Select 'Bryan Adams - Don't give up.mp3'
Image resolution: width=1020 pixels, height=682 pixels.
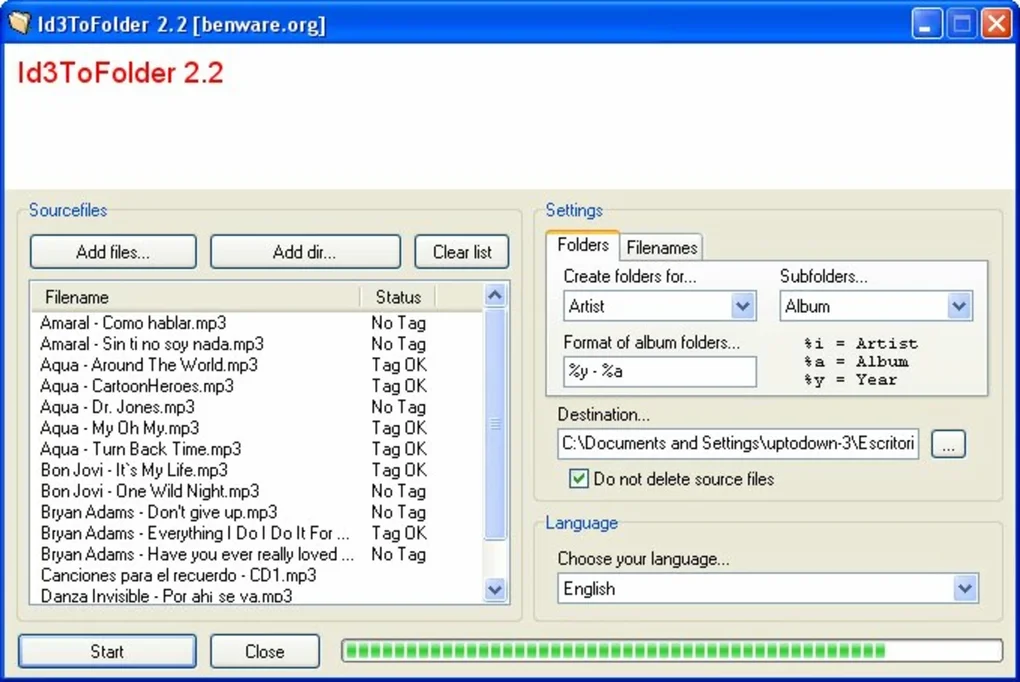pos(159,512)
